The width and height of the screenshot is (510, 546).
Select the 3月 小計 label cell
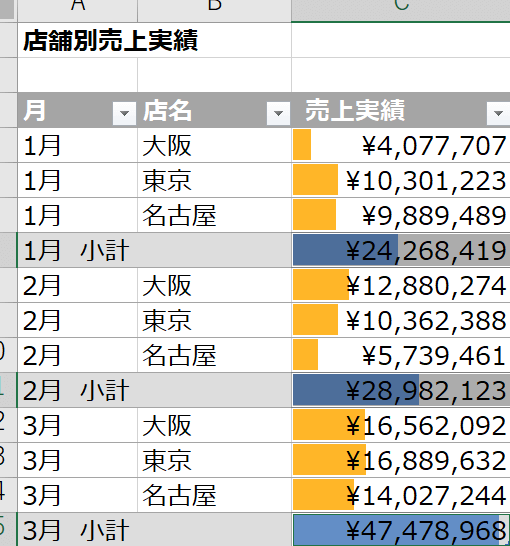[x=154, y=530]
